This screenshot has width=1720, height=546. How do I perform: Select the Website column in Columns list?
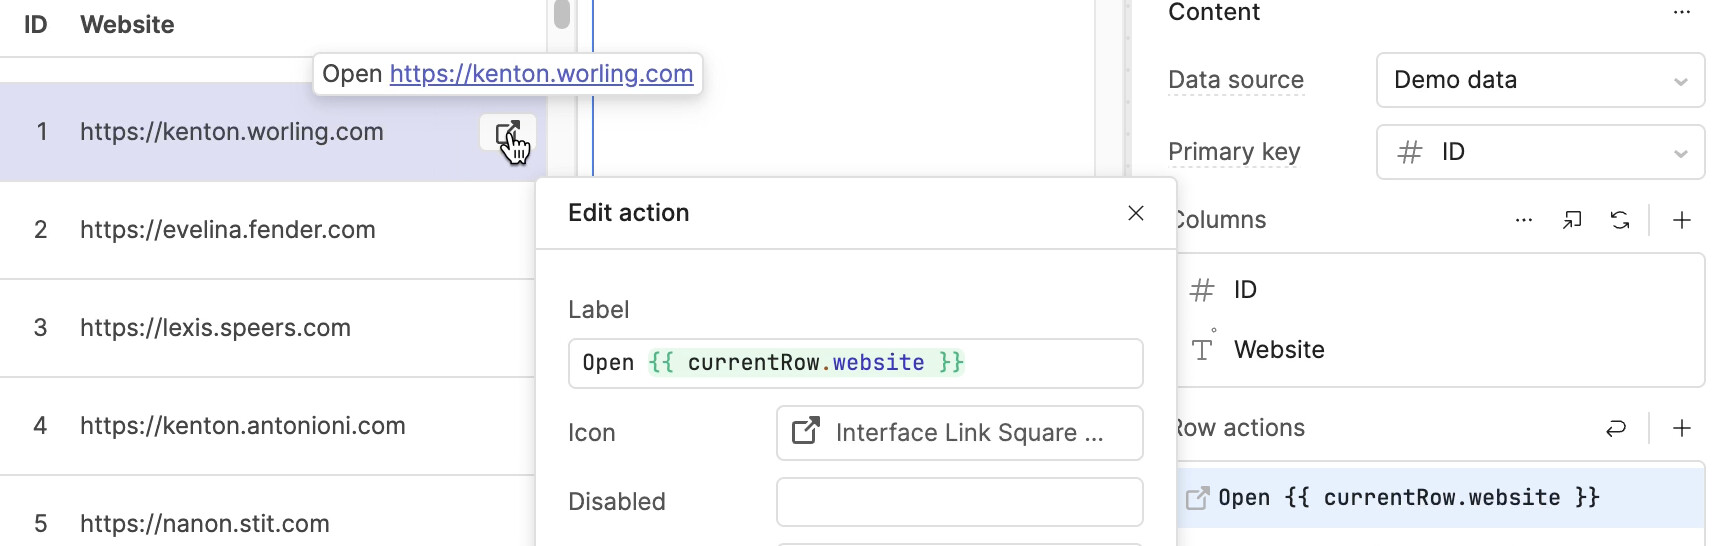click(x=1278, y=350)
